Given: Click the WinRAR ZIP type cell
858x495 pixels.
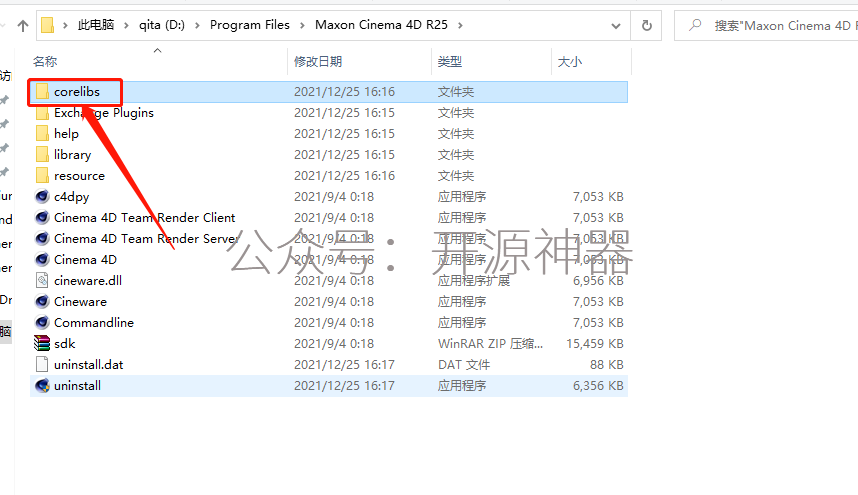Looking at the screenshot, I should (x=490, y=343).
